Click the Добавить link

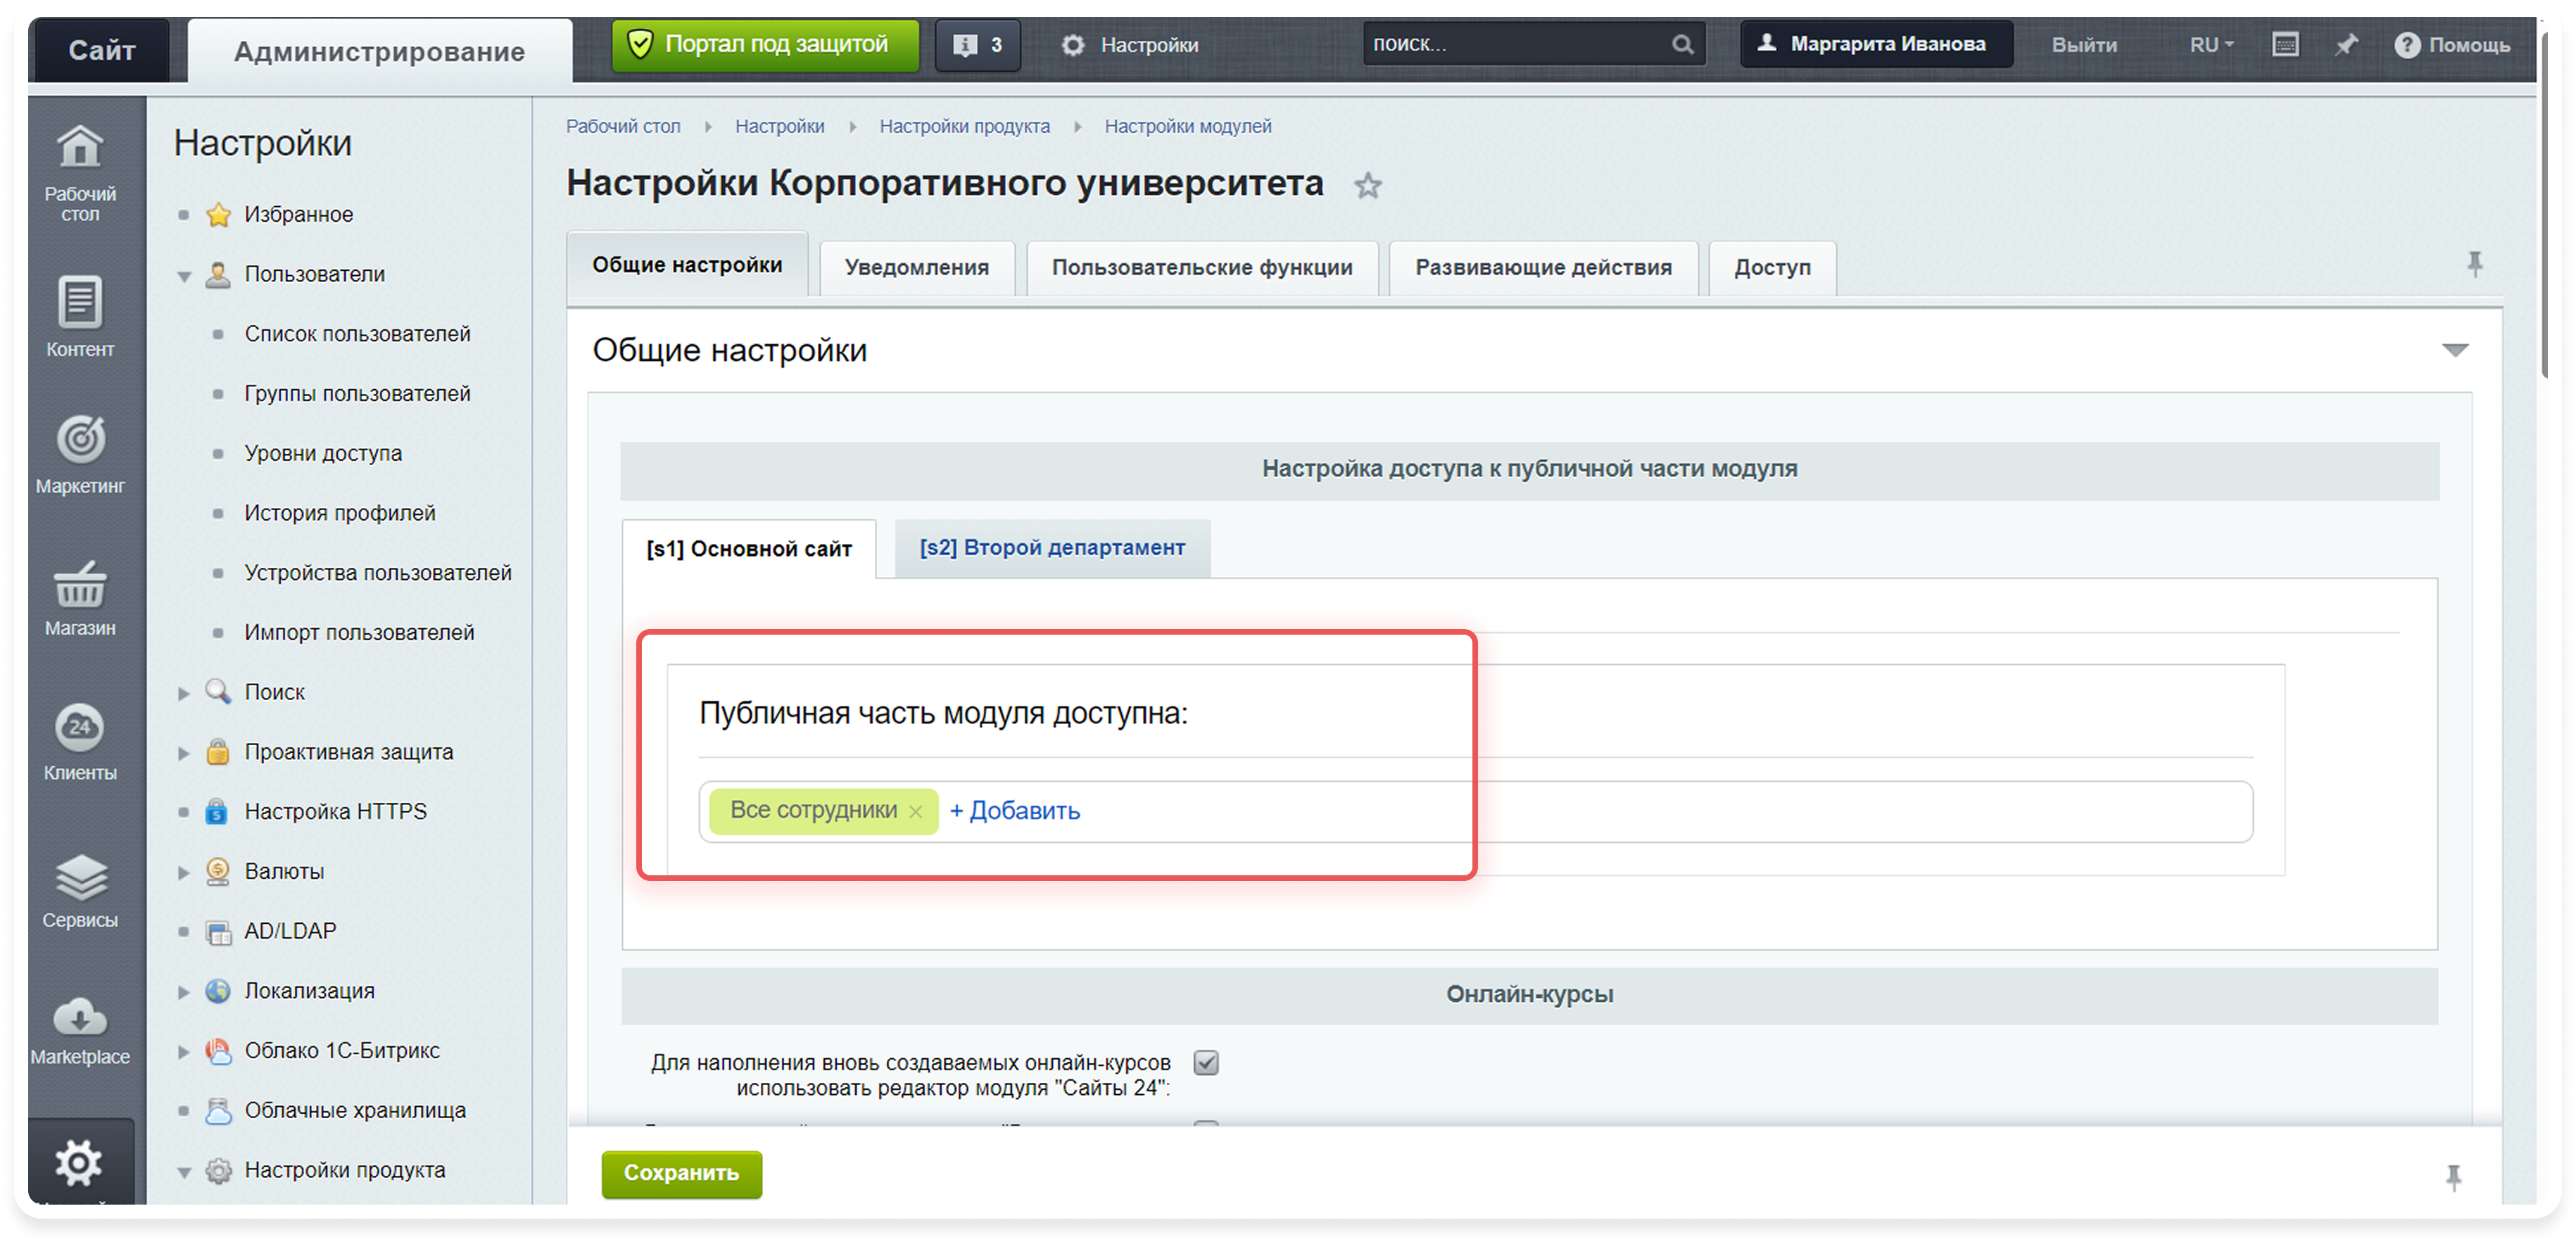(x=1014, y=811)
